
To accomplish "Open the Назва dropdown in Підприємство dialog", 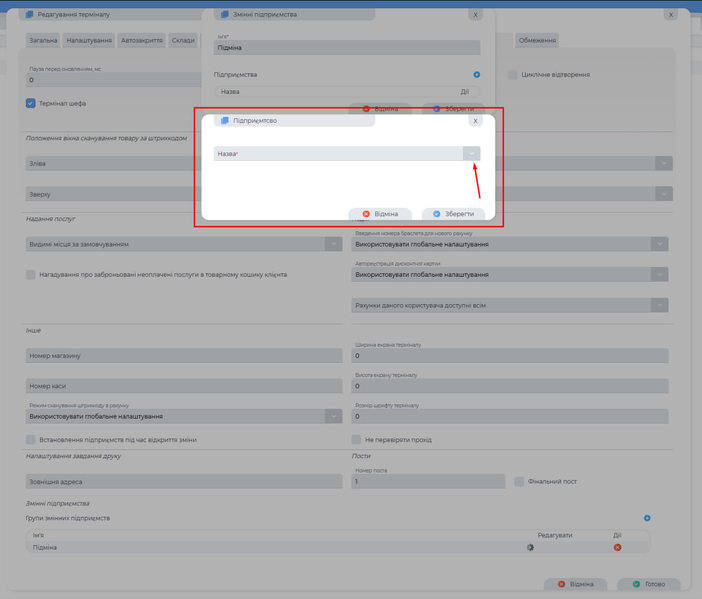I will pyautogui.click(x=471, y=154).
